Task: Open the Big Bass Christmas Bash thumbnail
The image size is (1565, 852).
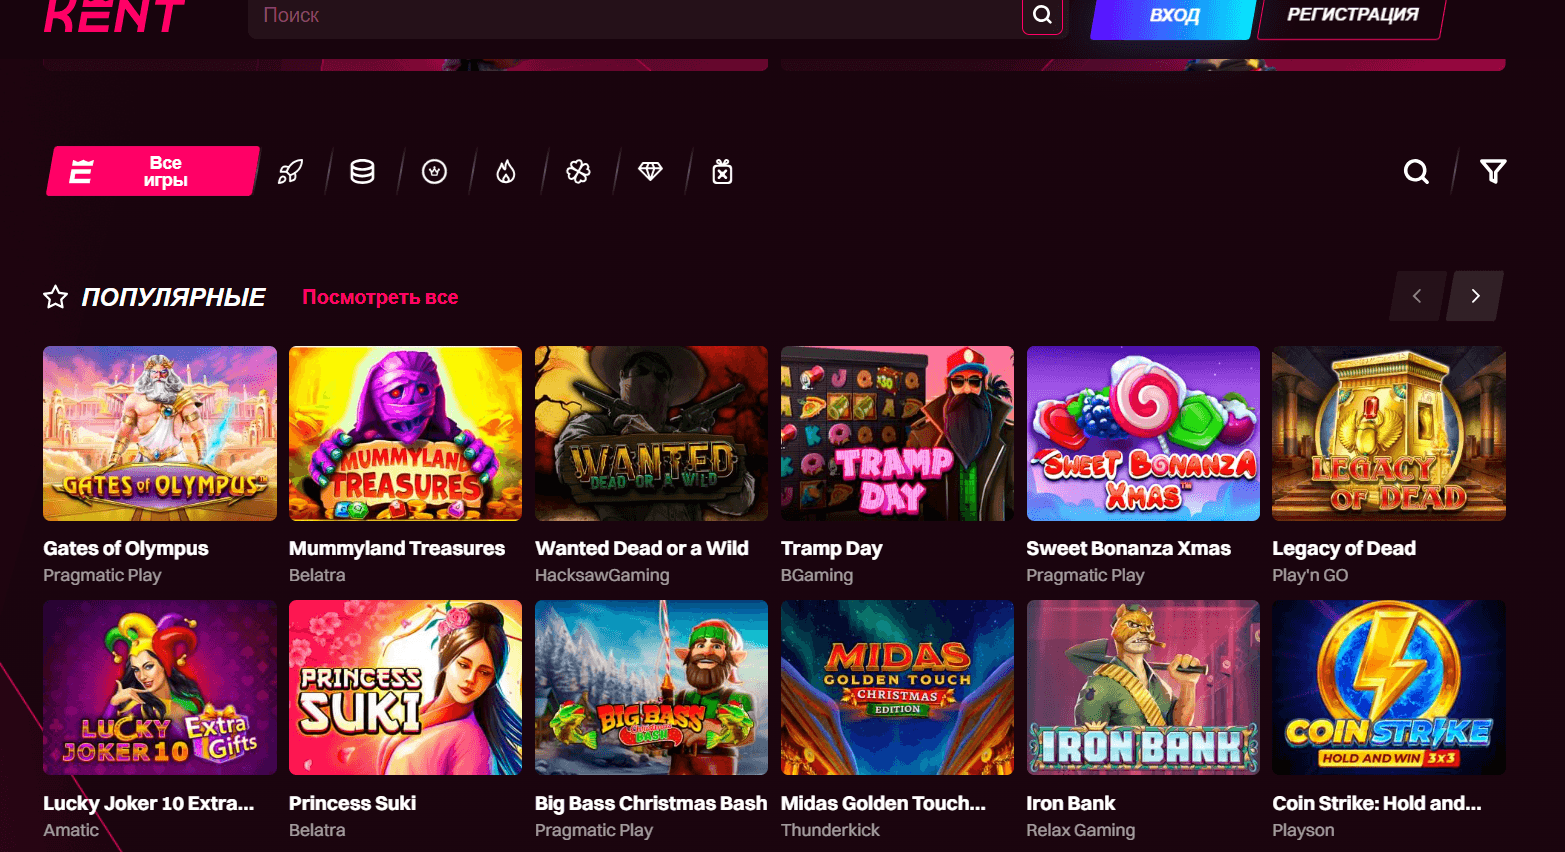Action: click(x=651, y=688)
